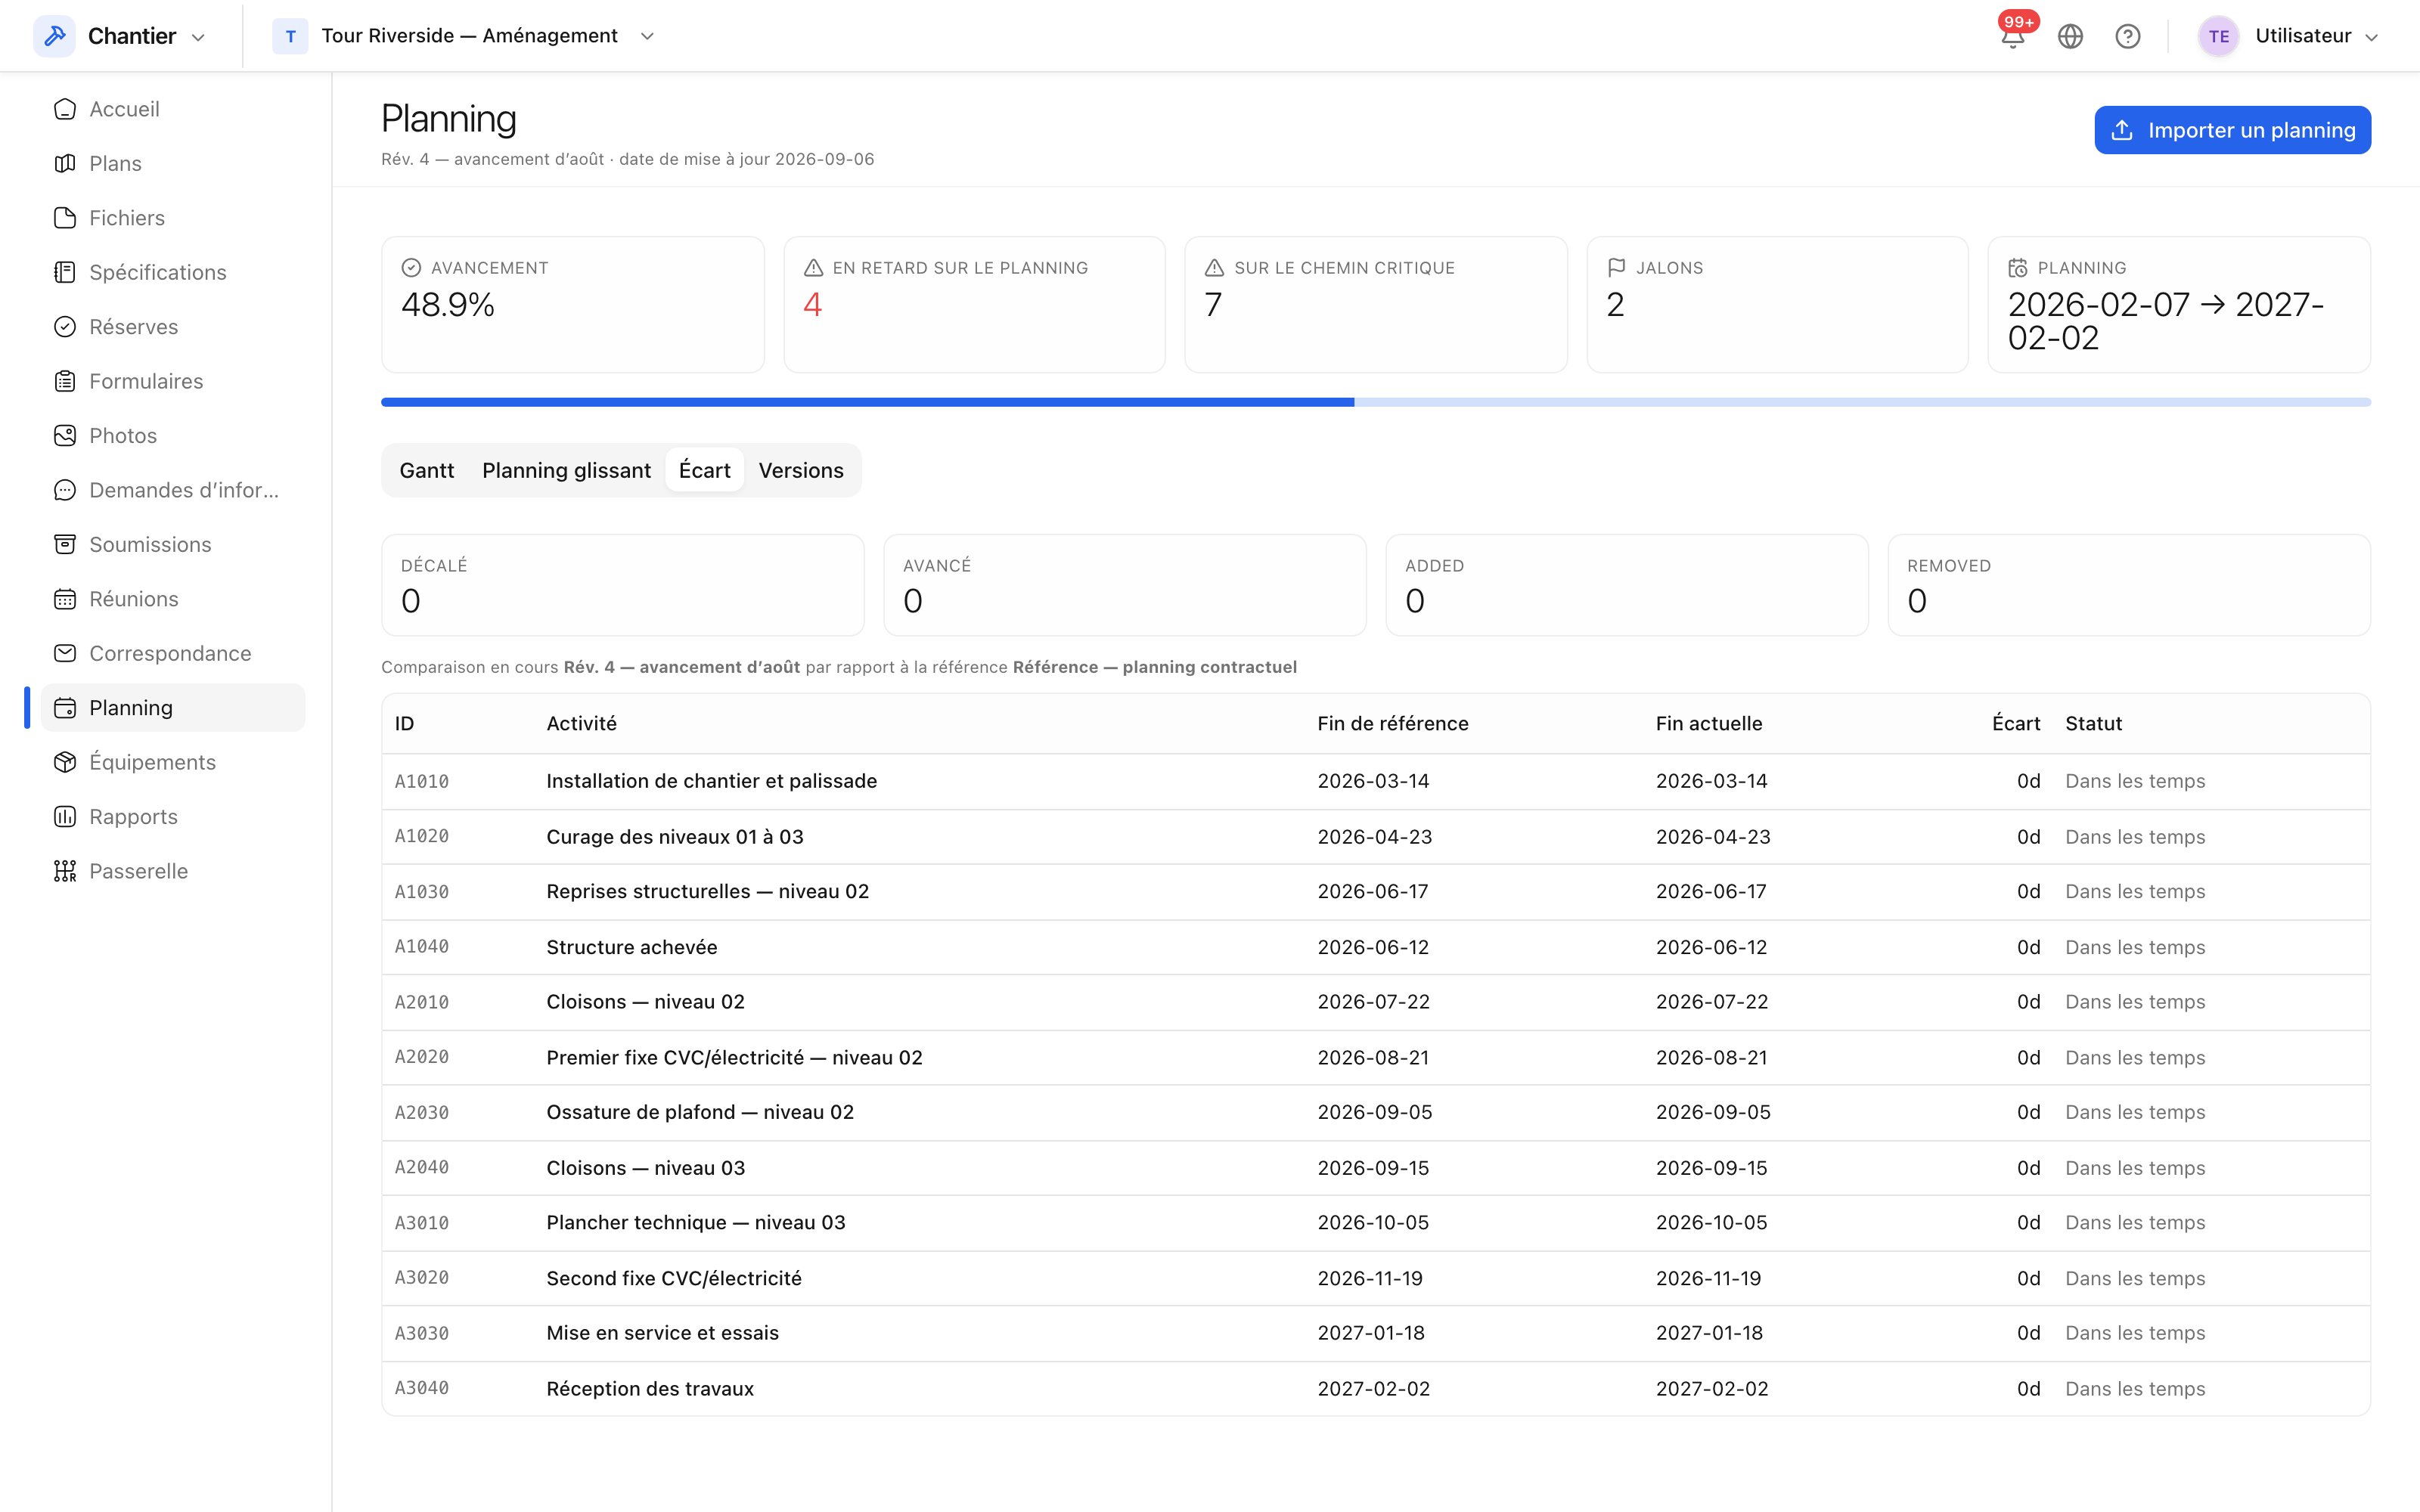Click the Demandes d'infor… chat icon
Viewport: 2420px width, 1512px height.
[65, 490]
